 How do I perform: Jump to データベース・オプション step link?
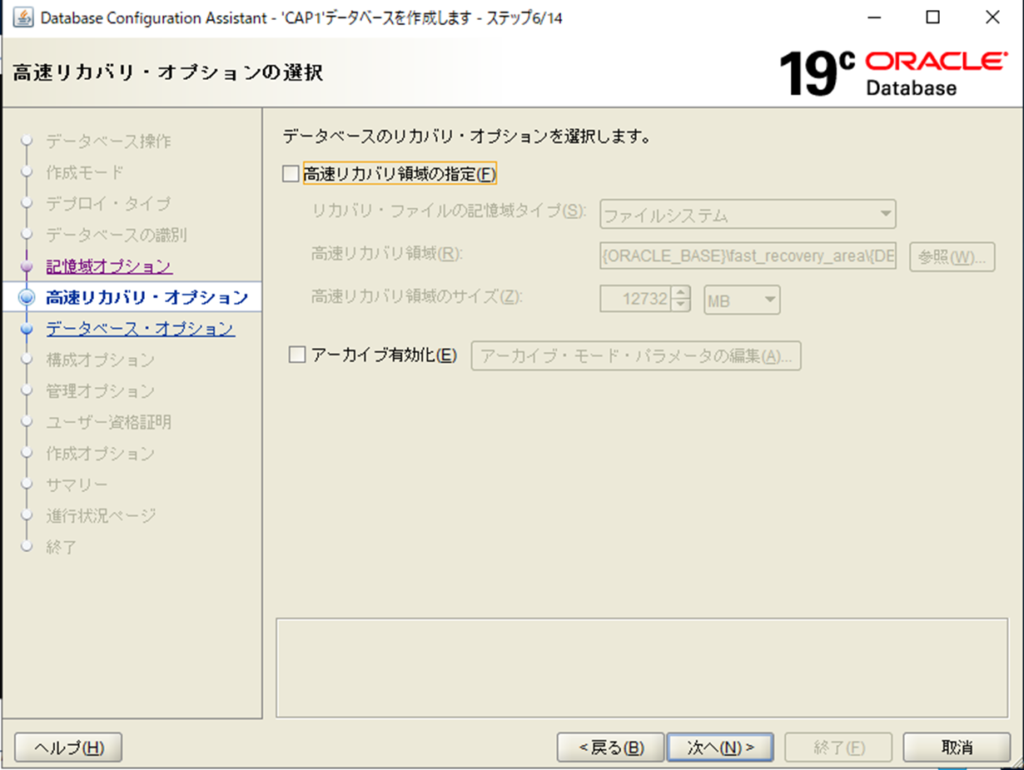(x=140, y=329)
